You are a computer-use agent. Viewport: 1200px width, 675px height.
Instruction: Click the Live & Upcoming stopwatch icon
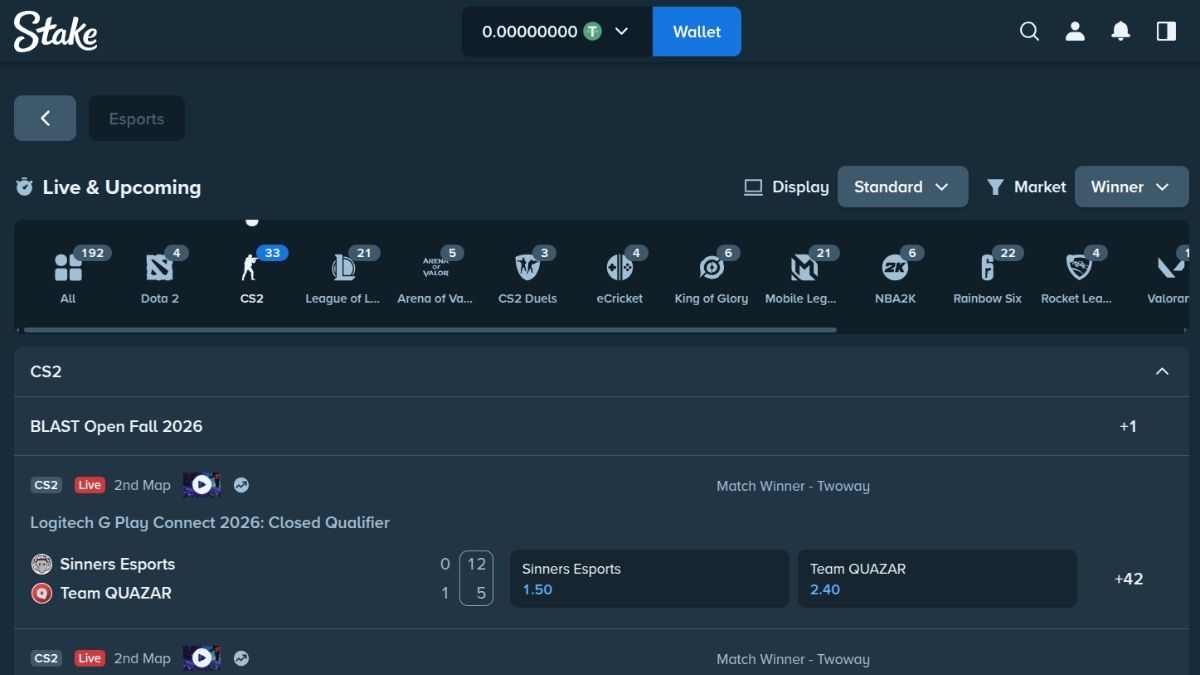(25, 187)
